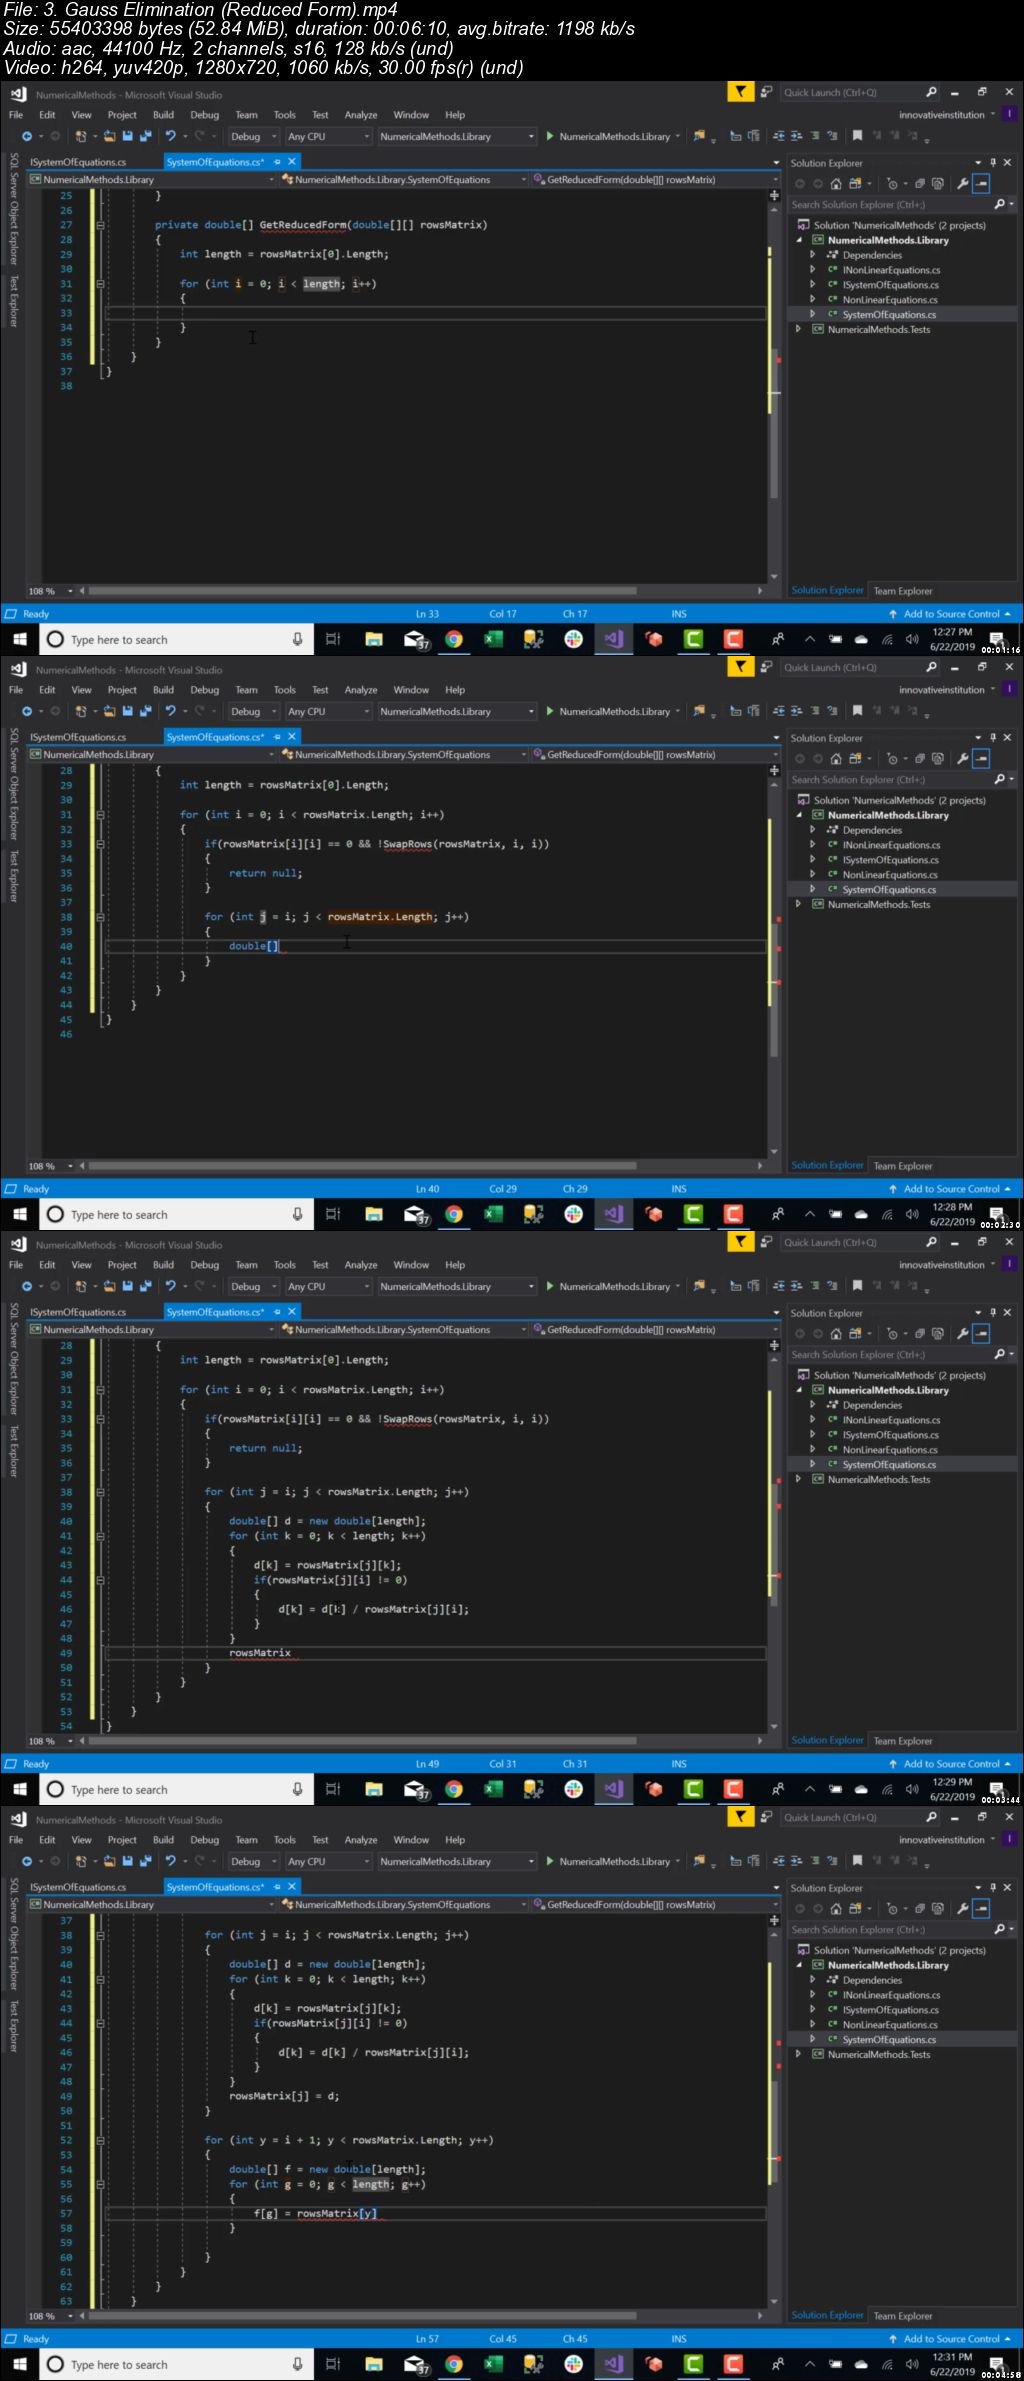Toggle the auto-hide pin on Solution Explorer, 12:31 PM frame
This screenshot has height=2381, width=1024.
tap(993, 1887)
